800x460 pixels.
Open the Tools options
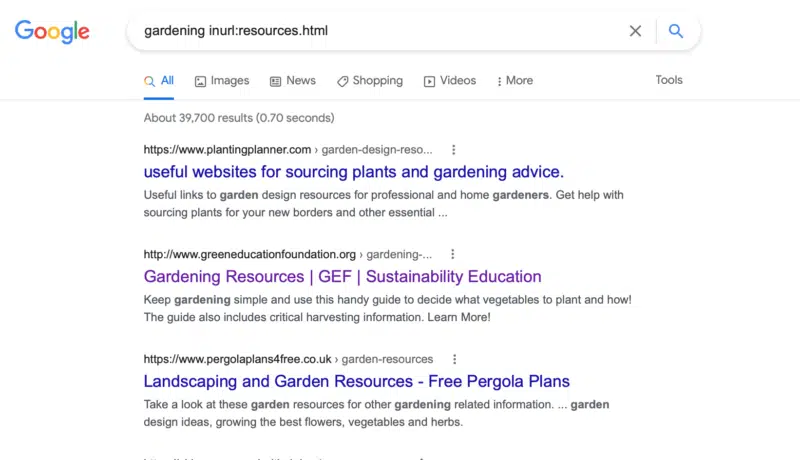click(x=669, y=80)
